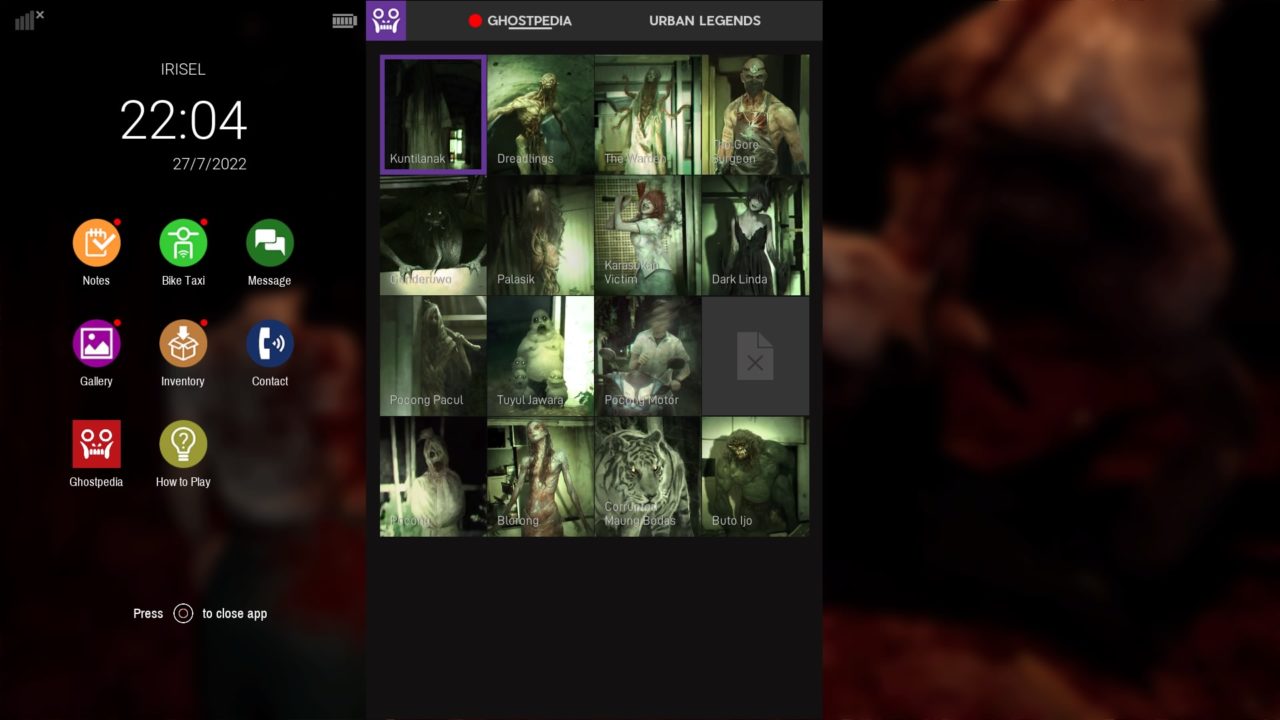Viewport: 1280px width, 720px height.
Task: Select the Pocong Pacul entry
Action: [x=433, y=356]
